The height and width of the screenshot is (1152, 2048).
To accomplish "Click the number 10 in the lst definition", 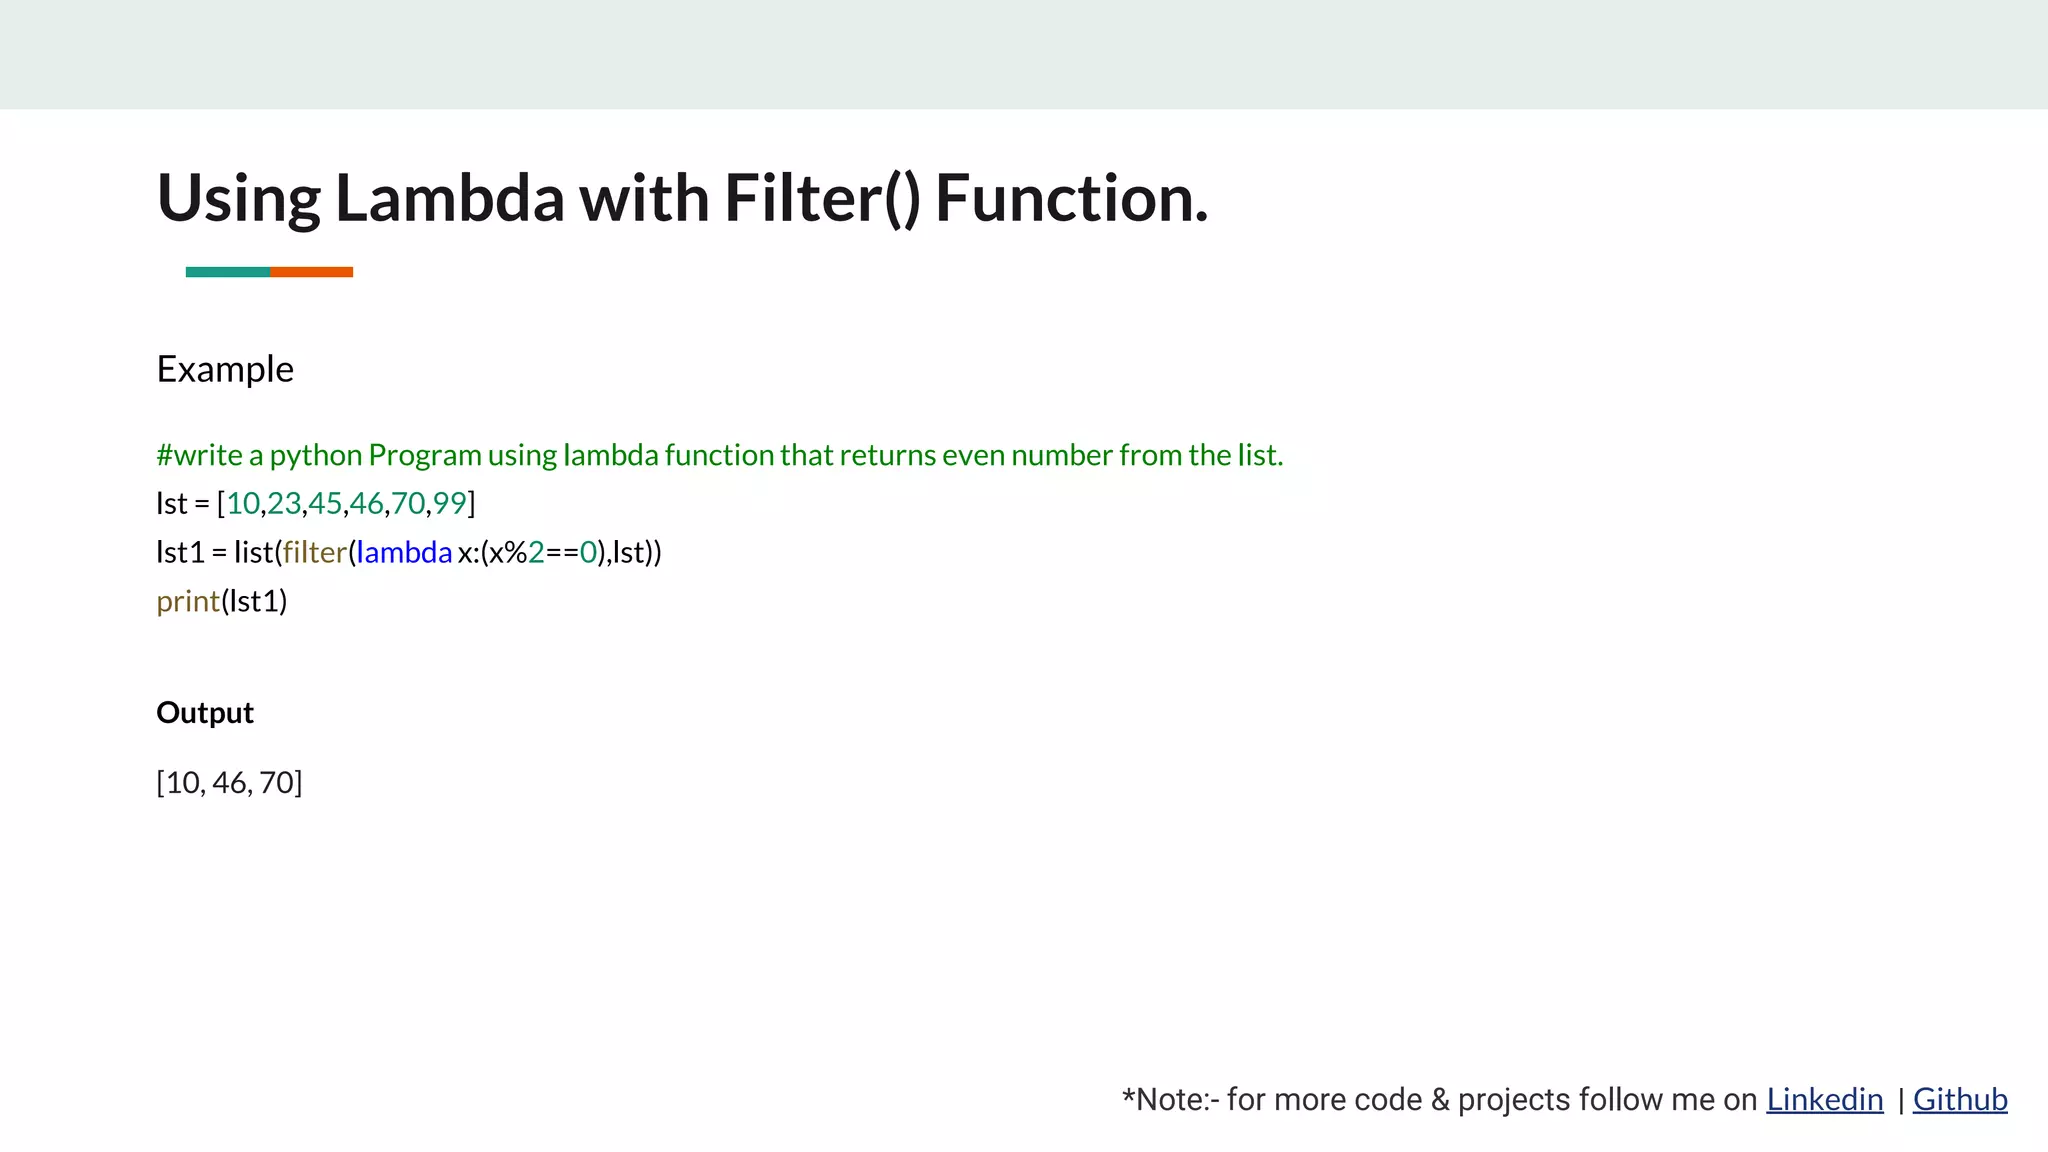I will point(243,503).
